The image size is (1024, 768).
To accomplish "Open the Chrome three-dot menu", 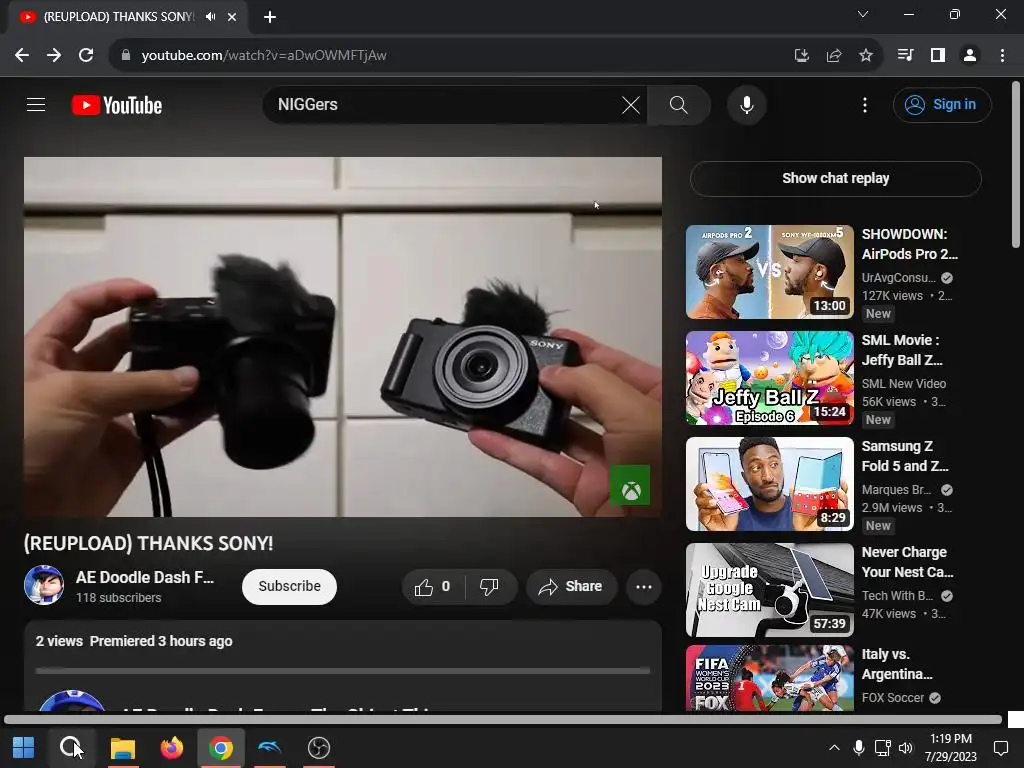I will [x=1002, y=56].
